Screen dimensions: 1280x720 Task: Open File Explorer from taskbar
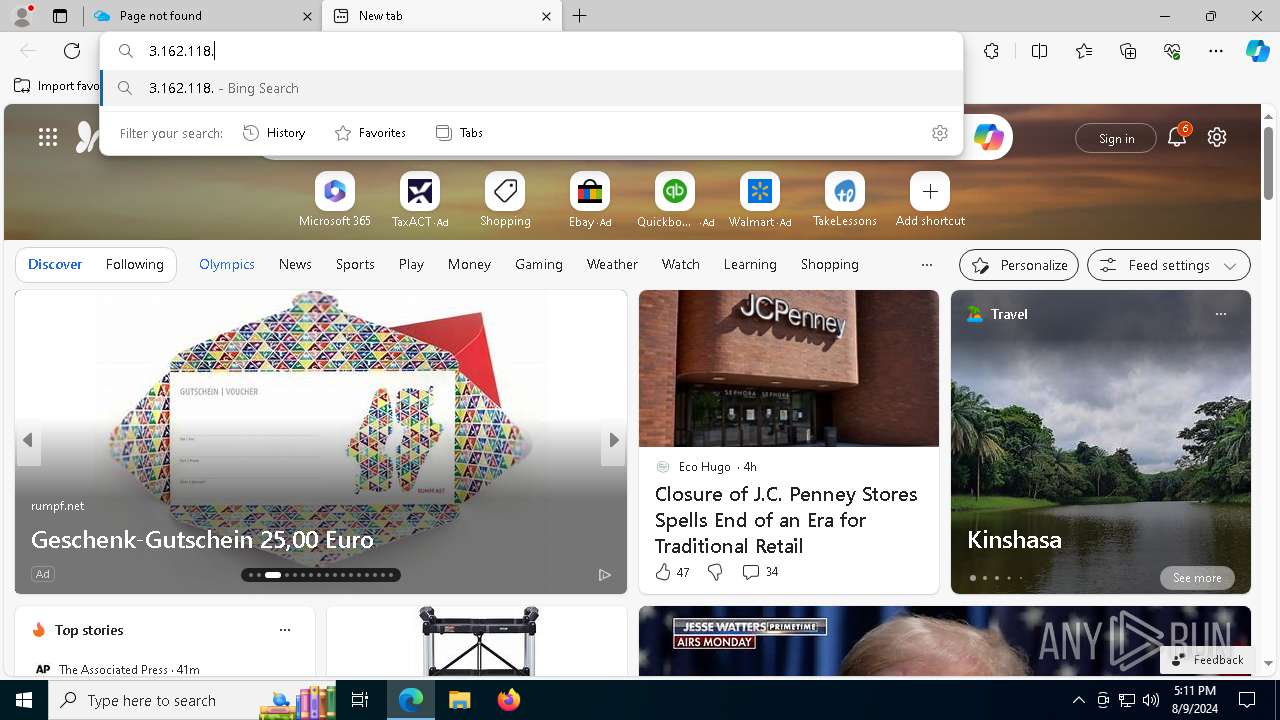click(459, 700)
